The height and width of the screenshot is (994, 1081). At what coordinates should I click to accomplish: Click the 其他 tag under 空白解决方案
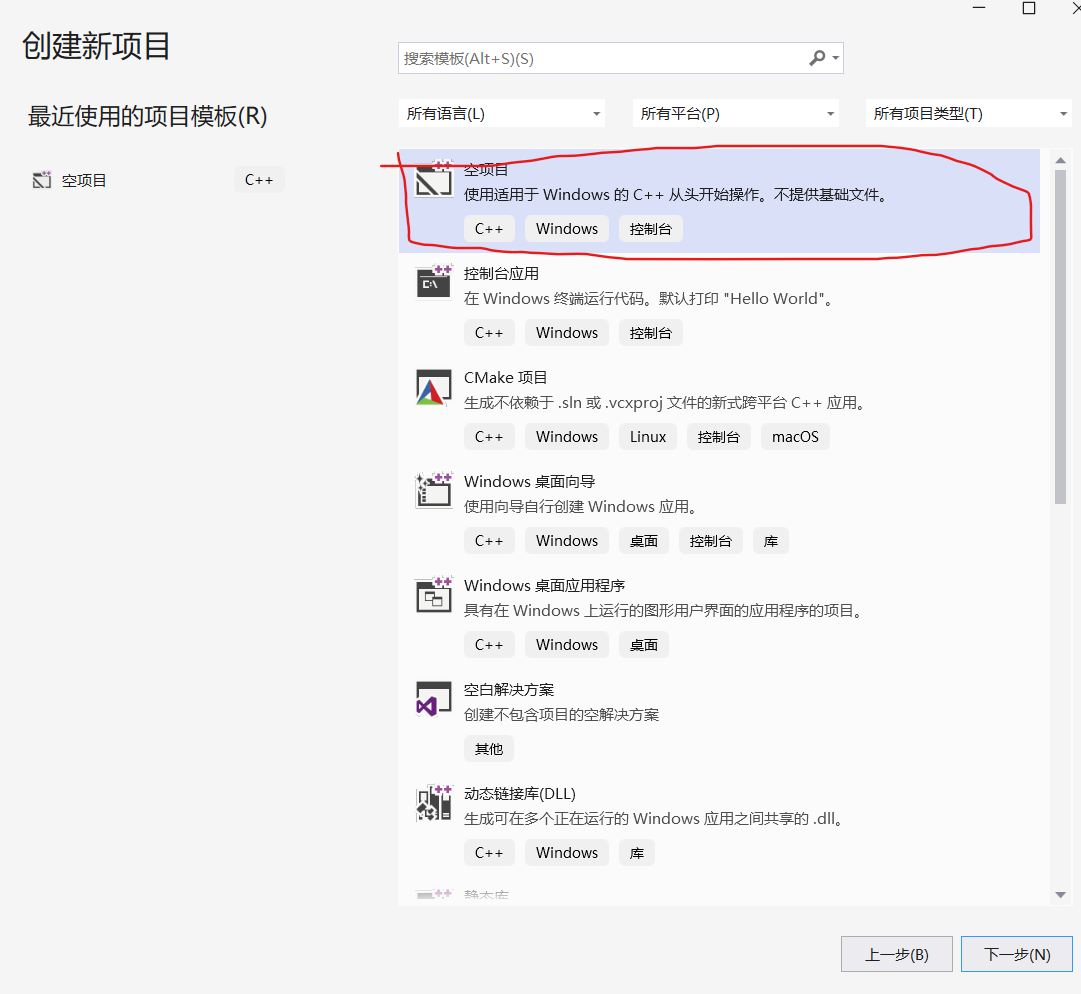(x=489, y=749)
